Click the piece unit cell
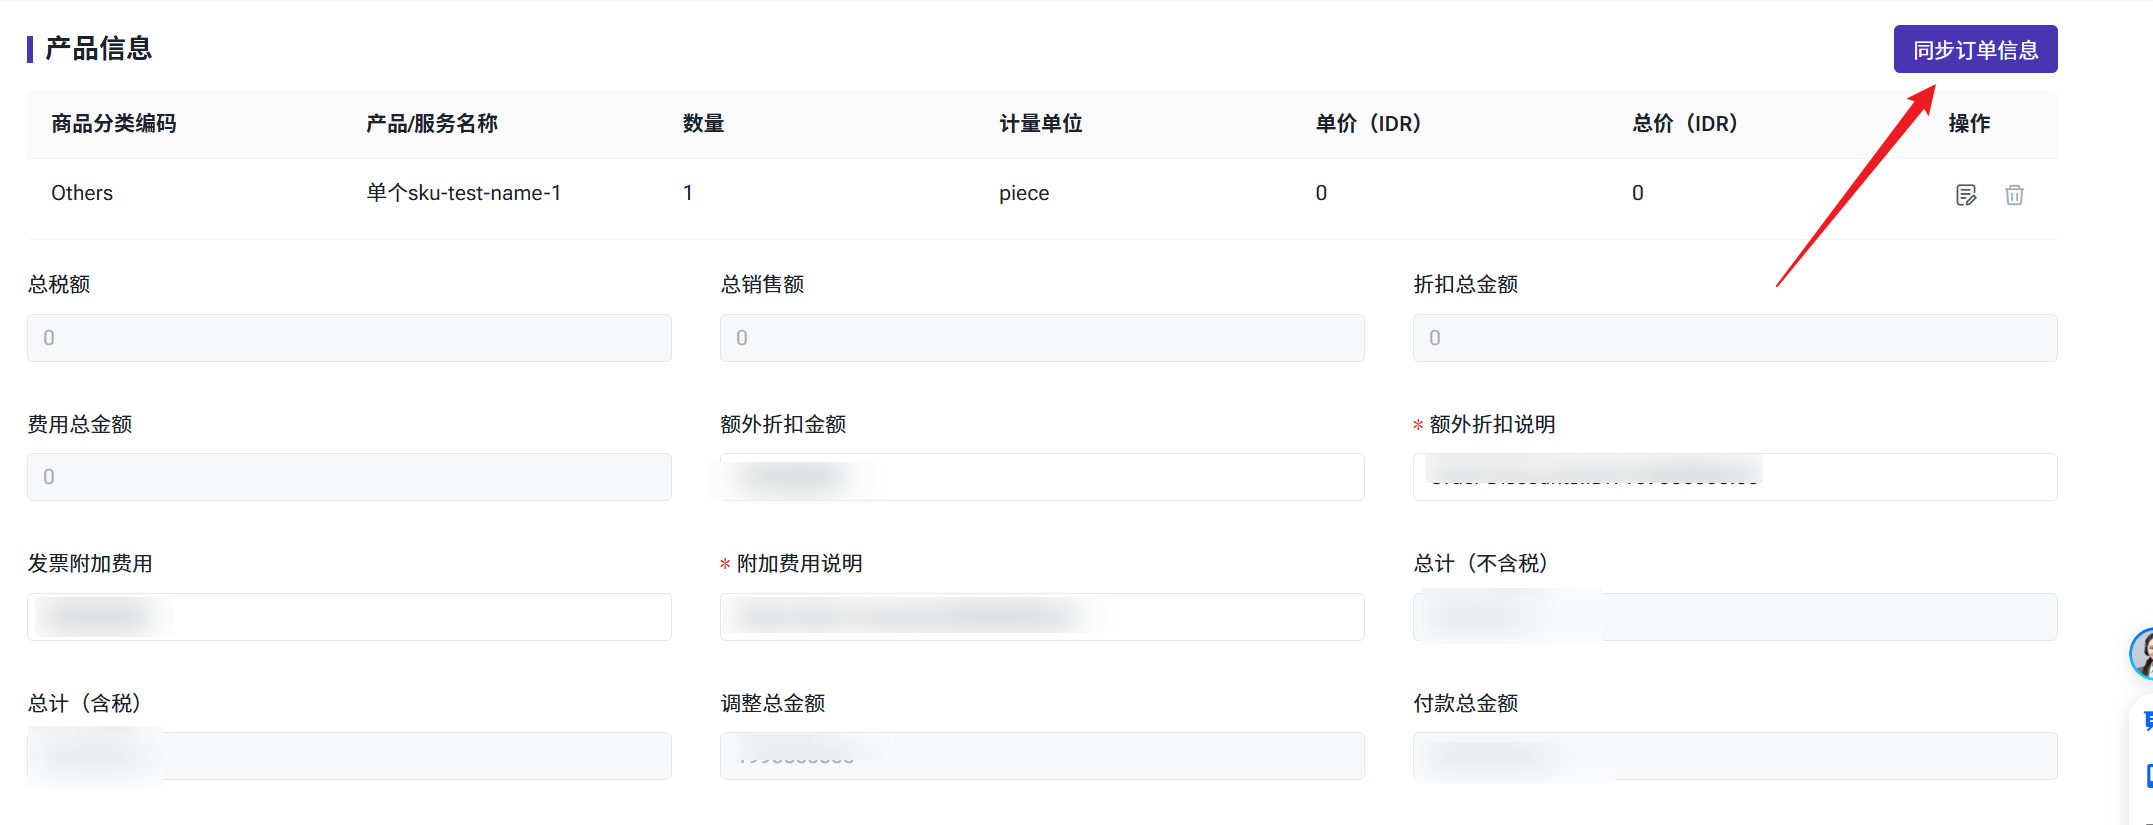 pos(1024,193)
